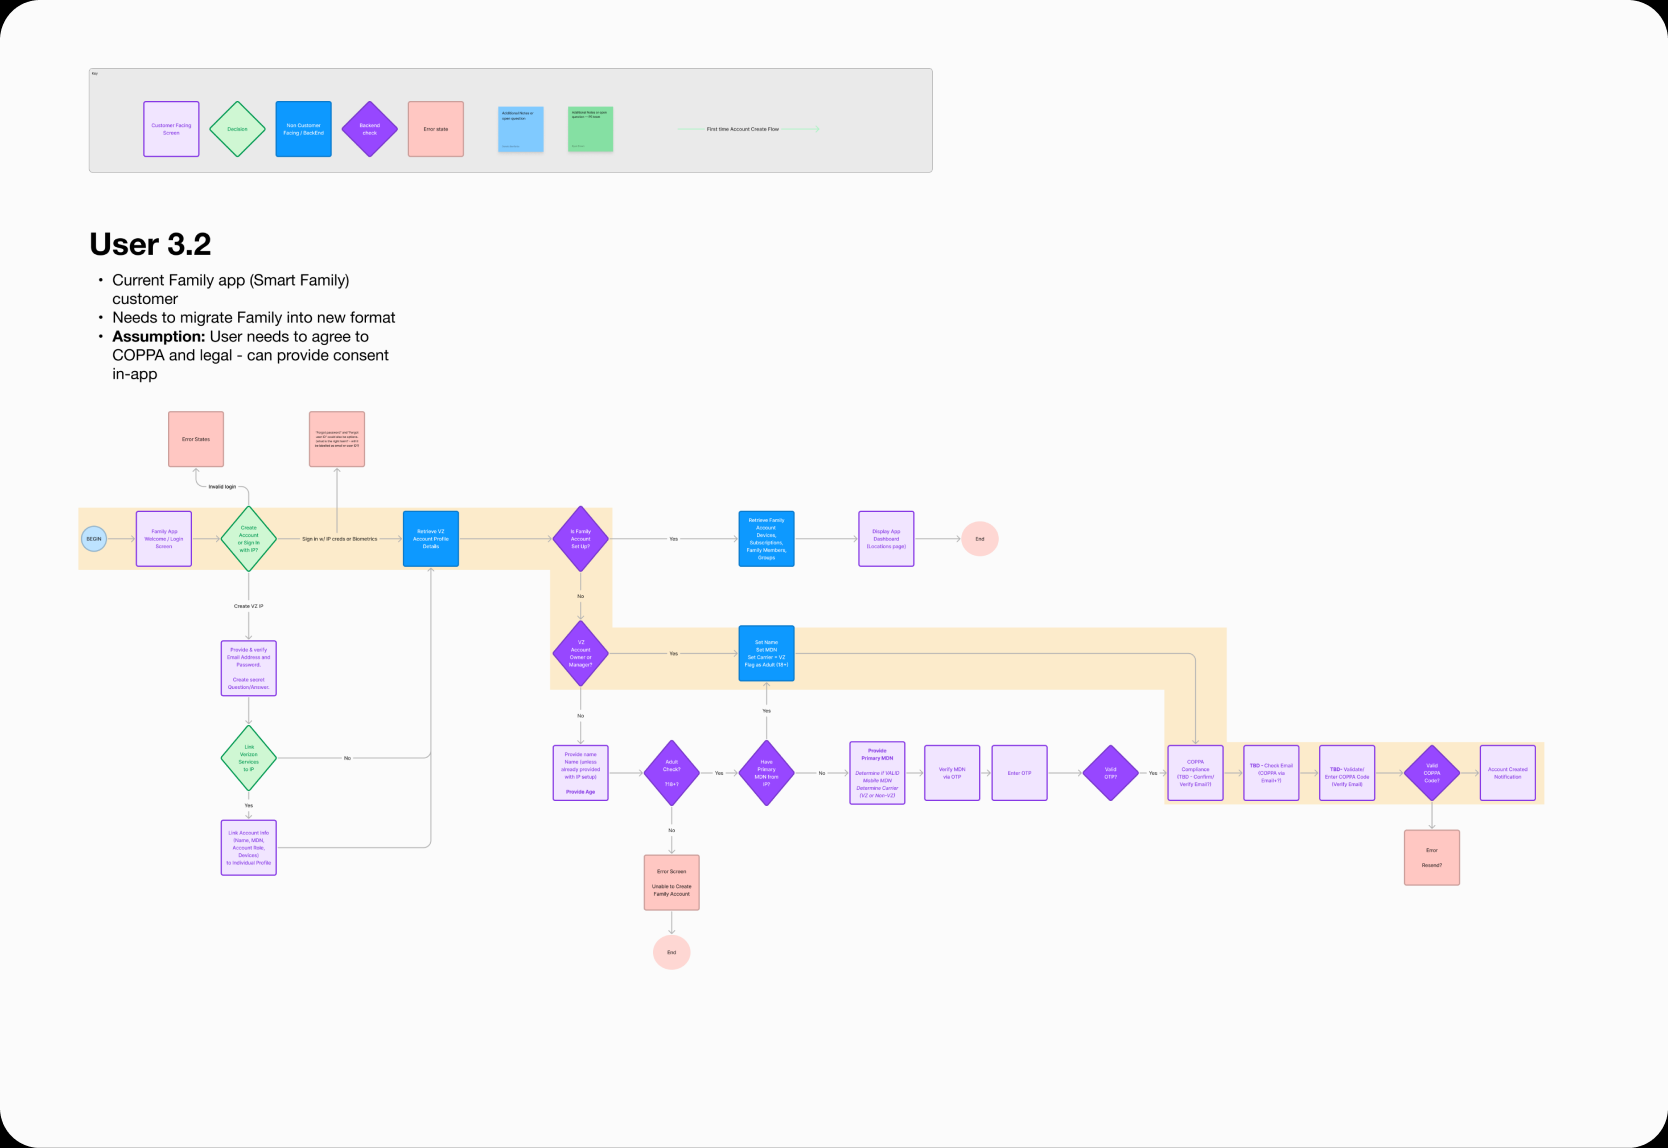This screenshot has height=1148, width=1668.
Task: Select the Error state legend box
Action: (436, 129)
